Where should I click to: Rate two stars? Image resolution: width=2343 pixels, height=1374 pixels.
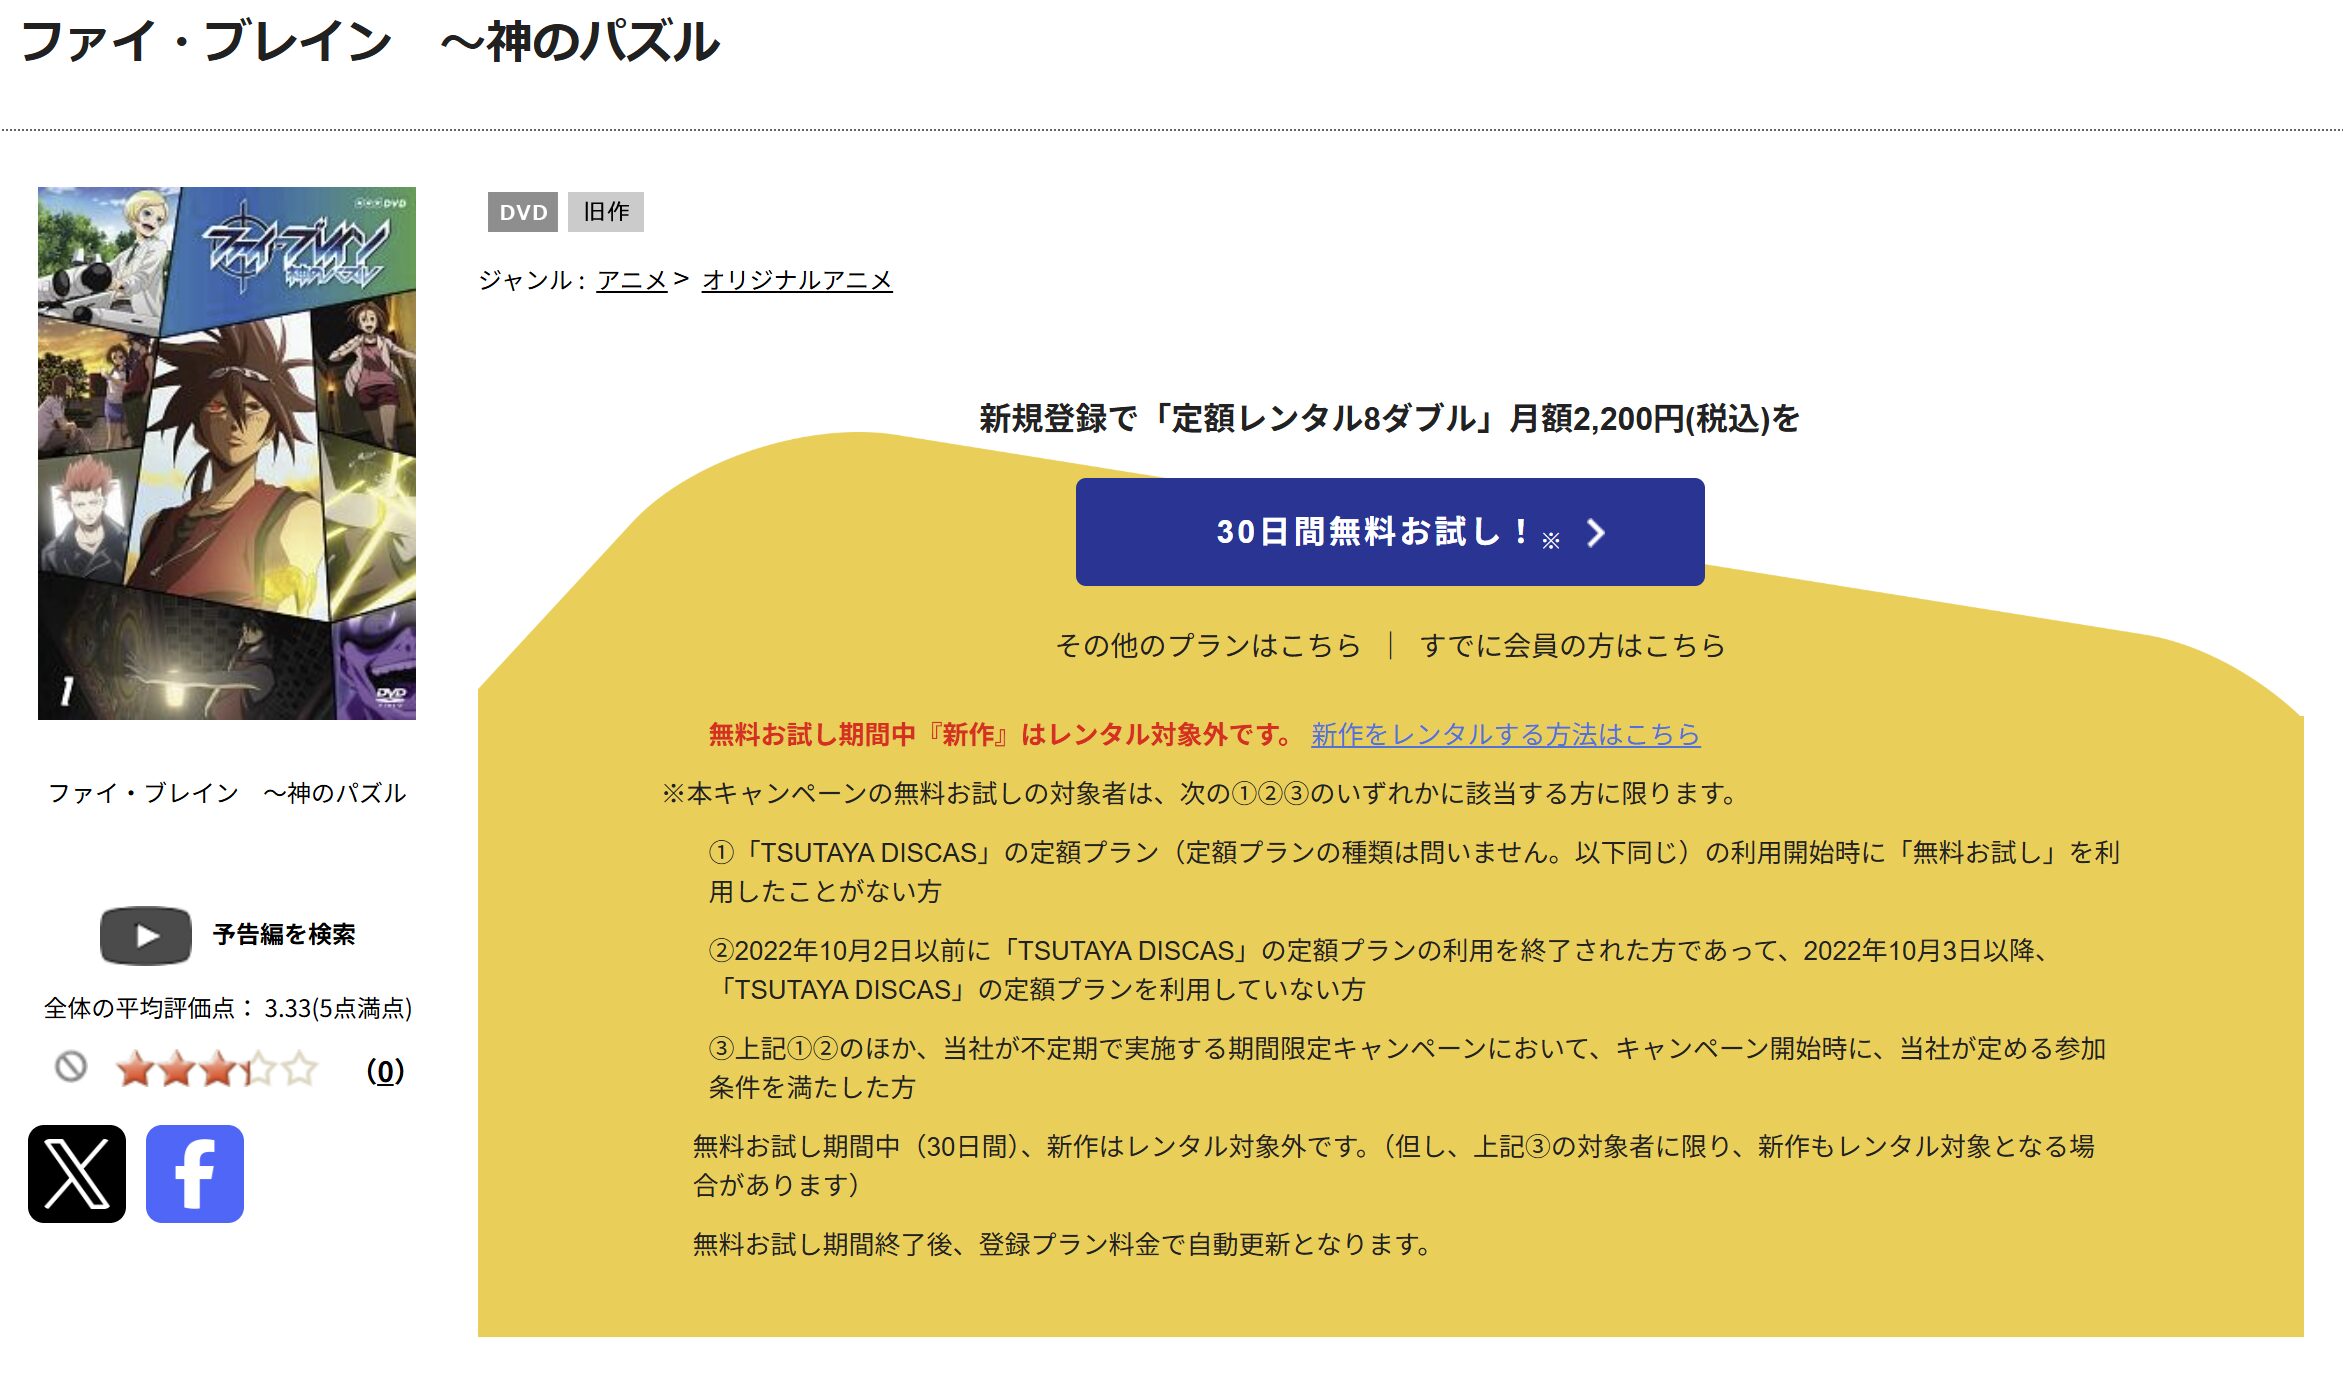176,1069
